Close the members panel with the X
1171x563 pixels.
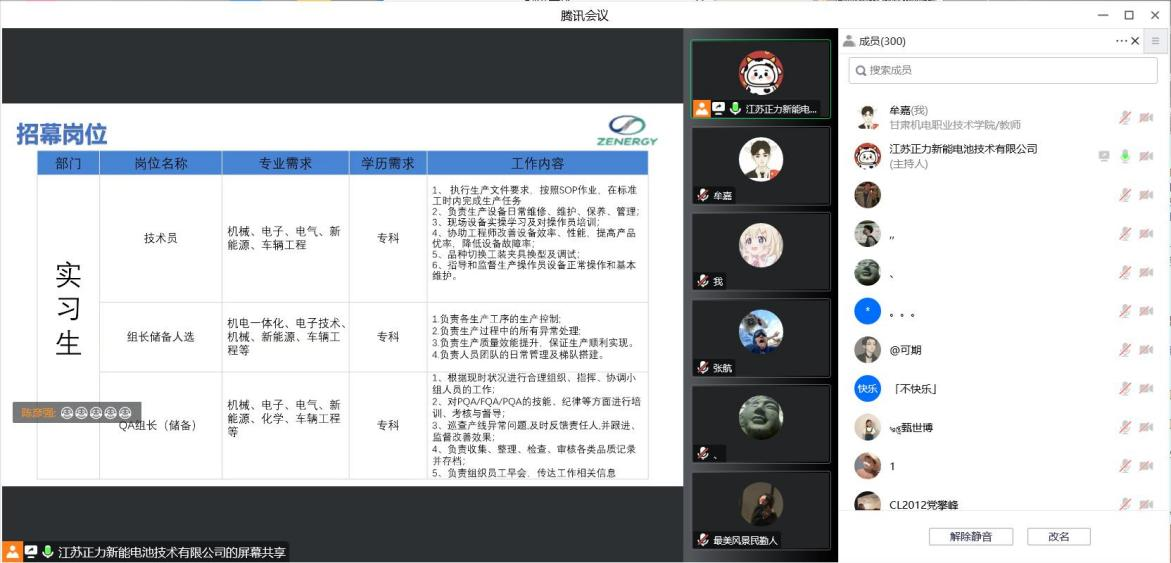tap(1135, 41)
